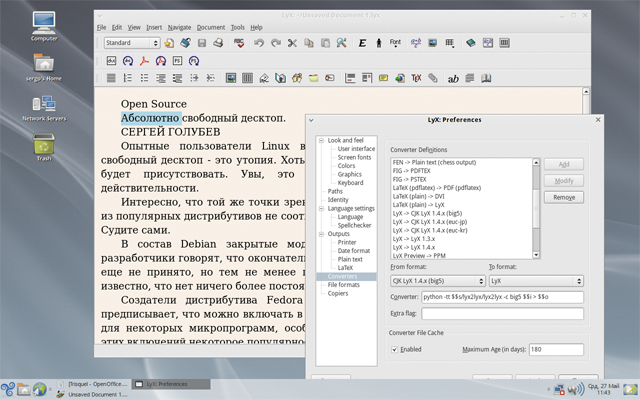Image resolution: width=640 pixels, height=400 pixels.
Task: Collapse the Outputs tree node
Action: point(321,234)
